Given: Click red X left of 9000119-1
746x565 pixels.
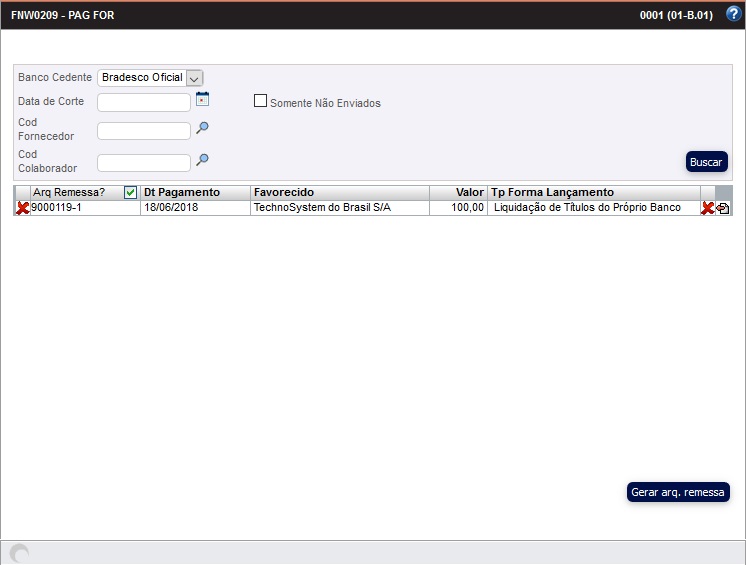Looking at the screenshot, I should 23,208.
